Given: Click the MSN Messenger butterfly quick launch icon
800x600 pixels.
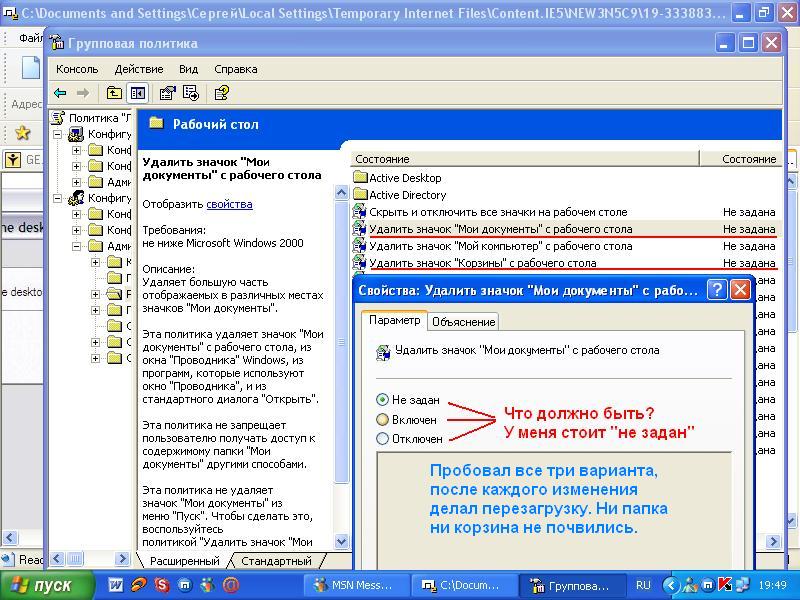Looking at the screenshot, I should [x=208, y=585].
